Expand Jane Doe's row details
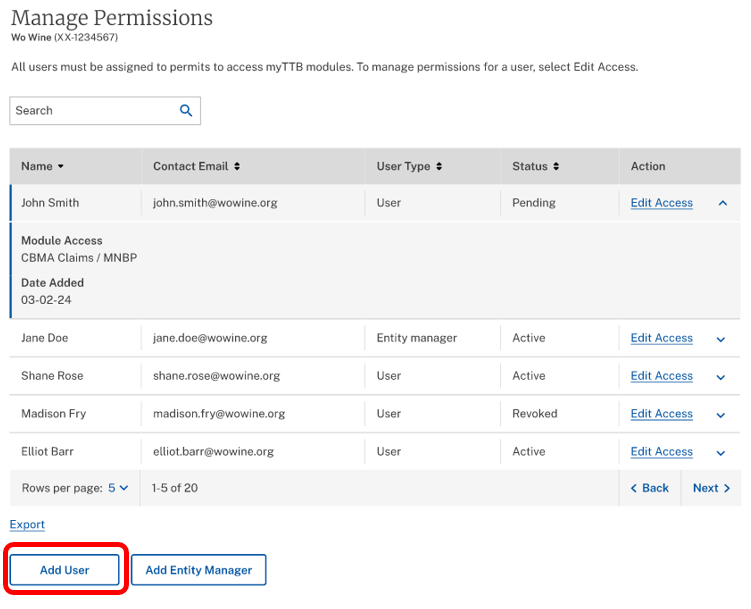751x609 pixels. coord(721,339)
